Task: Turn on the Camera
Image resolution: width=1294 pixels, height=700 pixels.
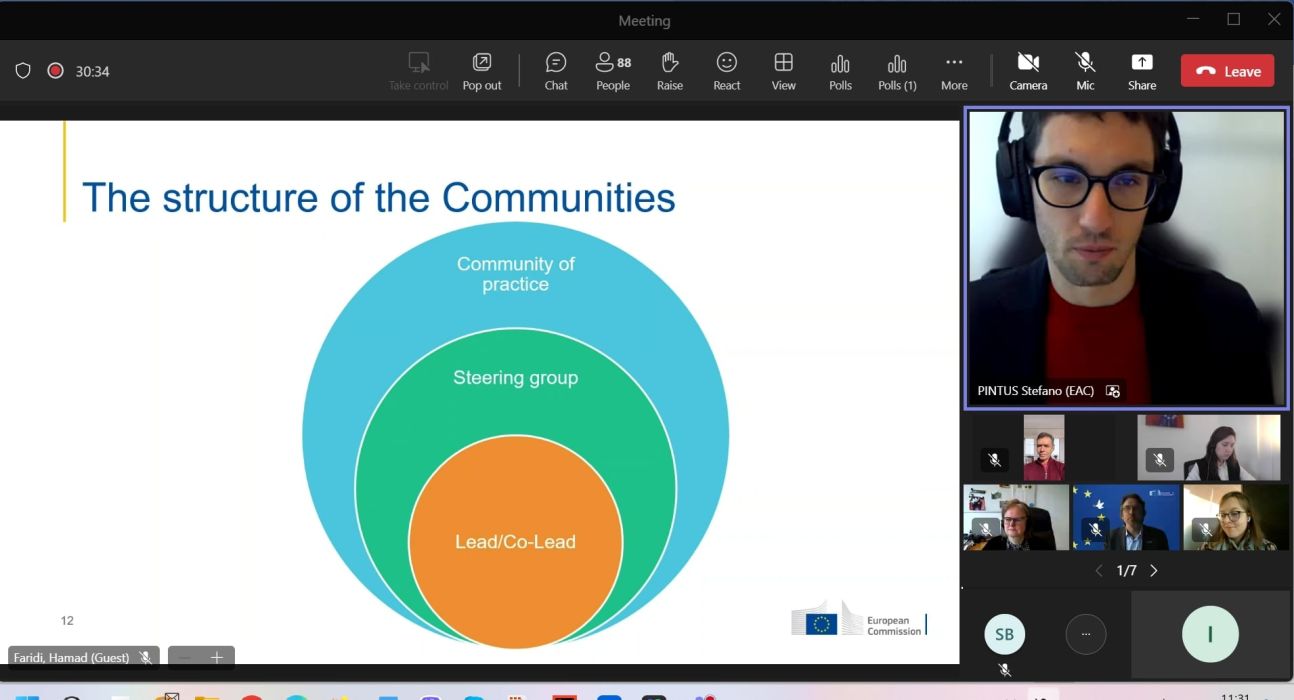Action: tap(1028, 71)
